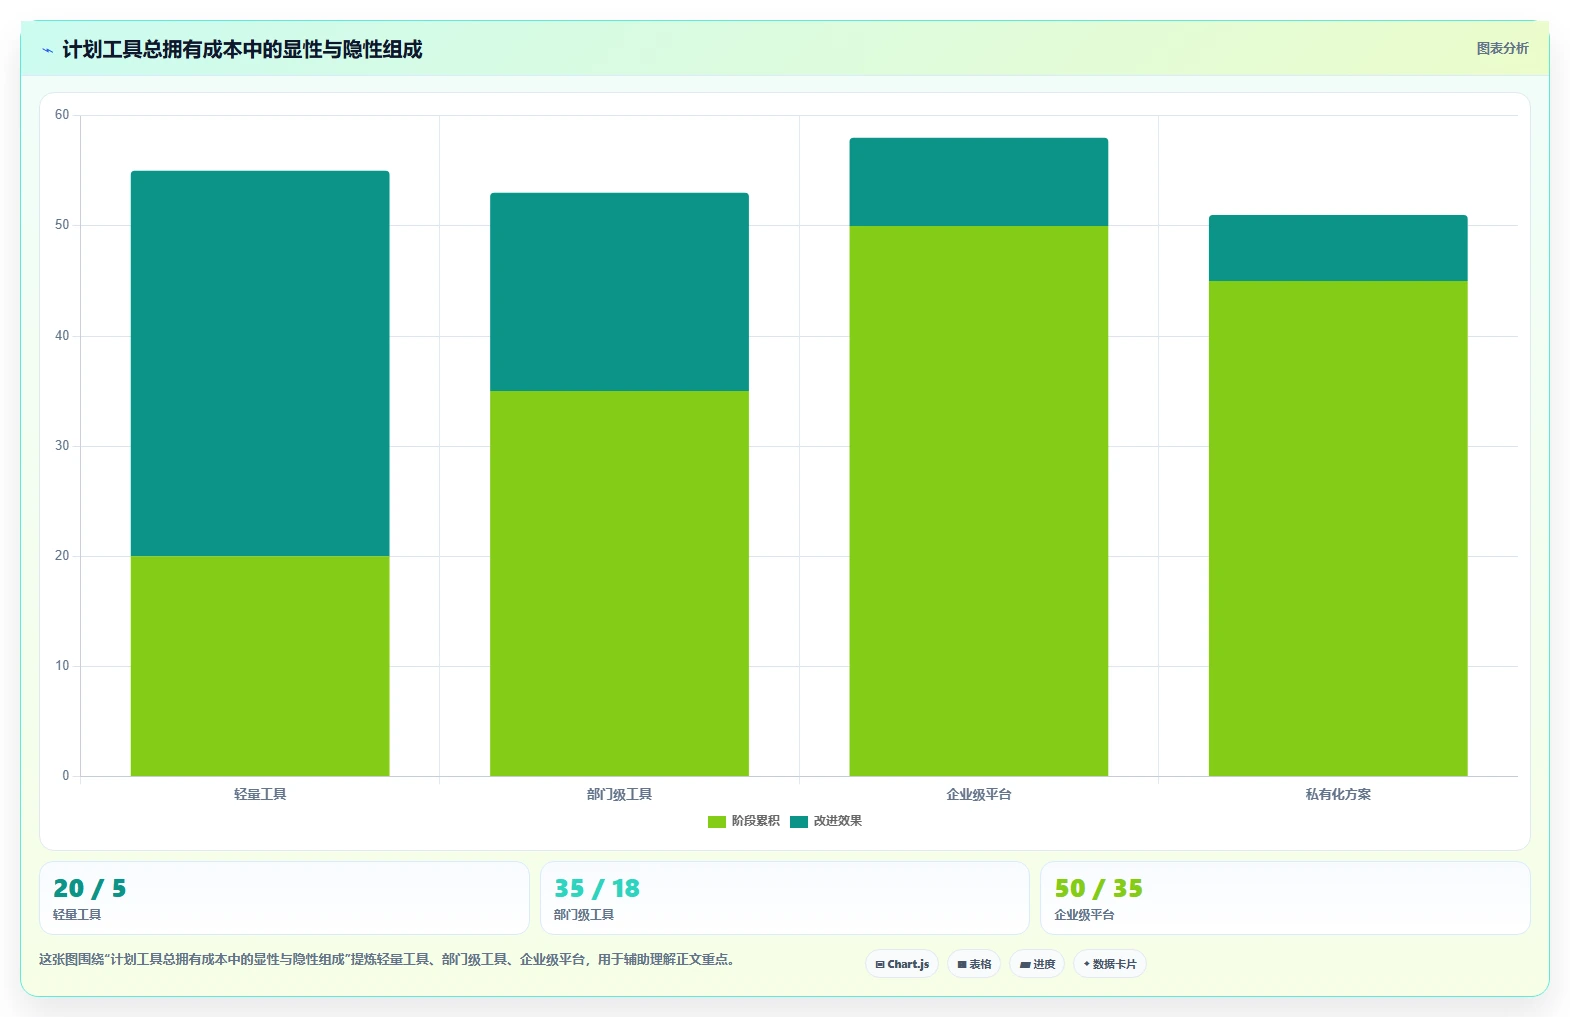Click the green segment of the 轻量工具 bar

[x=260, y=666]
